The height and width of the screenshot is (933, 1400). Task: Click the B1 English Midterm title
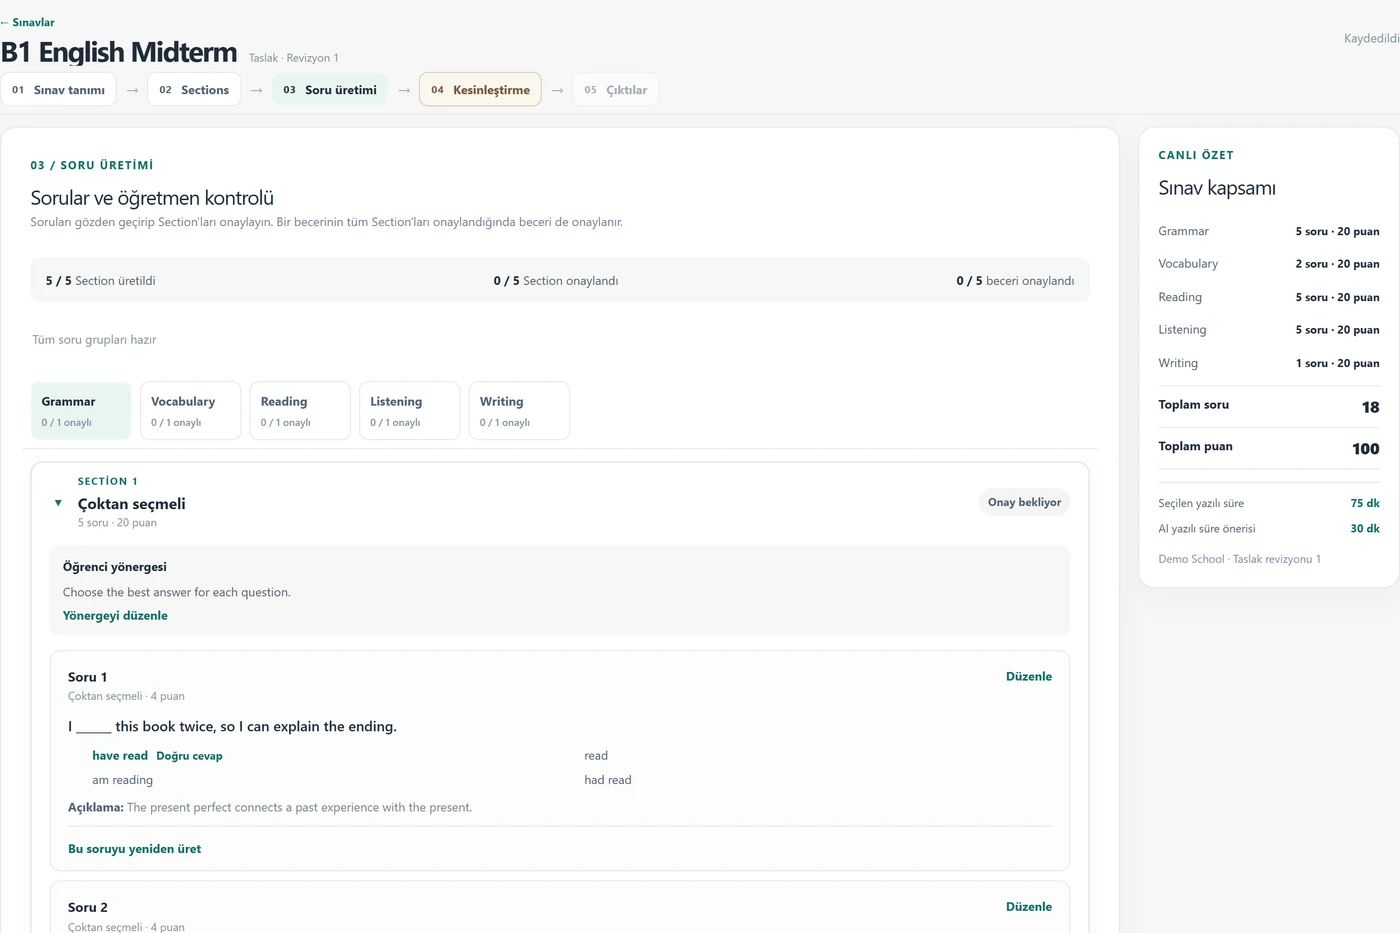click(119, 52)
